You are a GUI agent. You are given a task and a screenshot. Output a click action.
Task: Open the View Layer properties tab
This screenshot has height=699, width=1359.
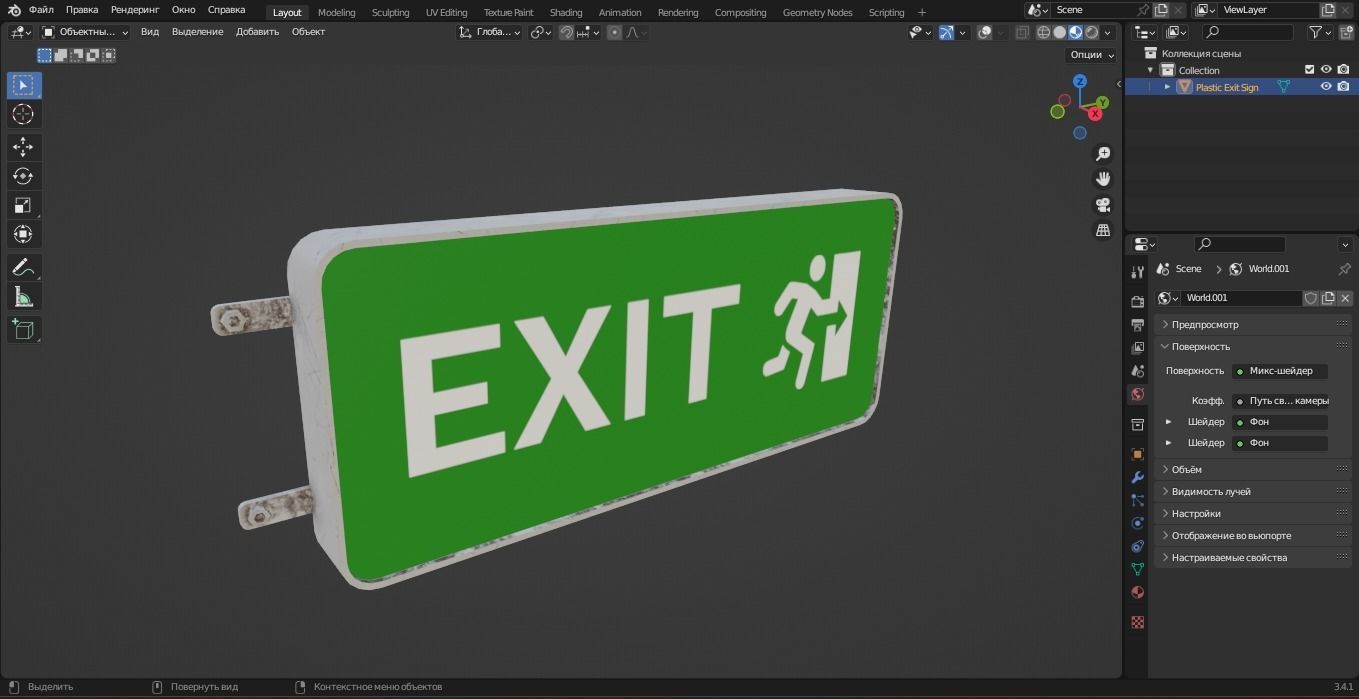[1137, 348]
